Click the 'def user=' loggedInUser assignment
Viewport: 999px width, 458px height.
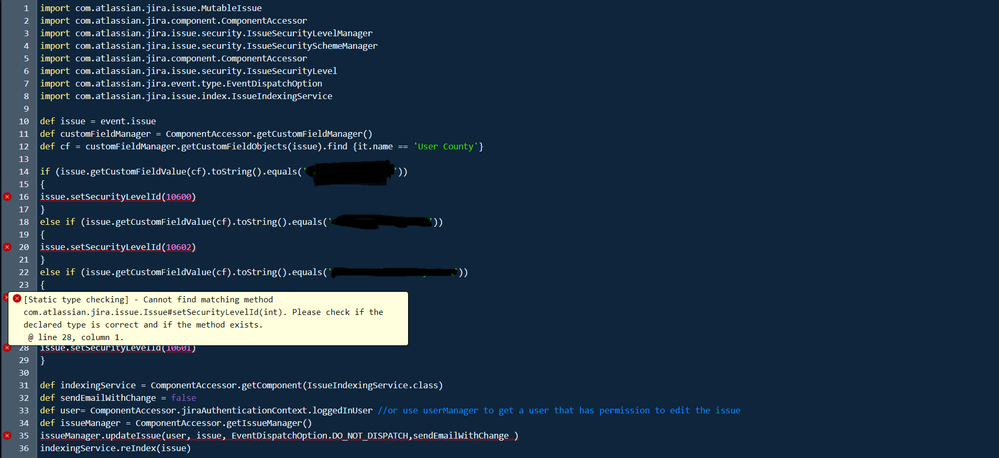point(206,411)
